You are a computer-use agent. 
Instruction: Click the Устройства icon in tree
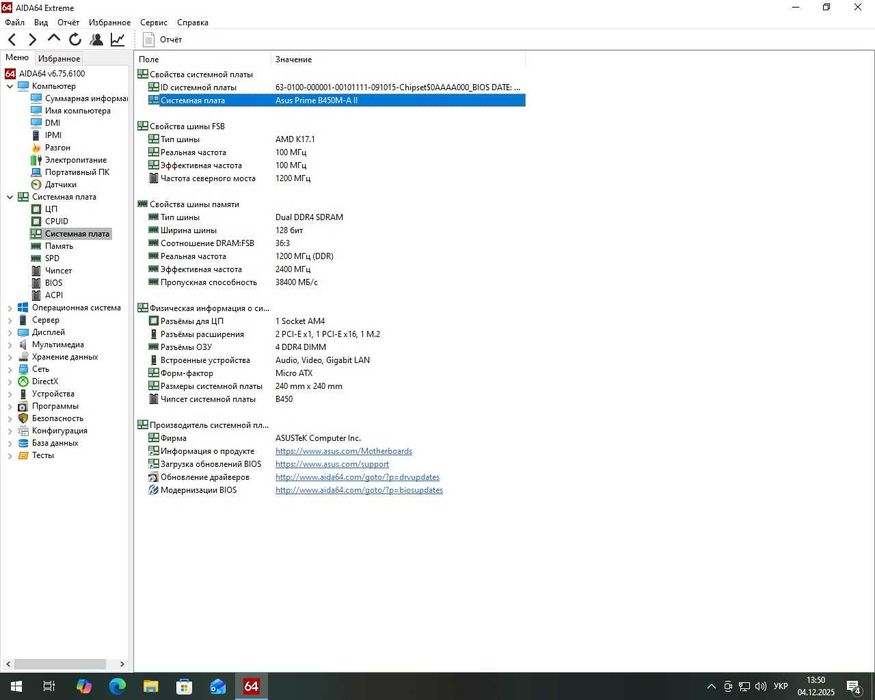point(23,394)
